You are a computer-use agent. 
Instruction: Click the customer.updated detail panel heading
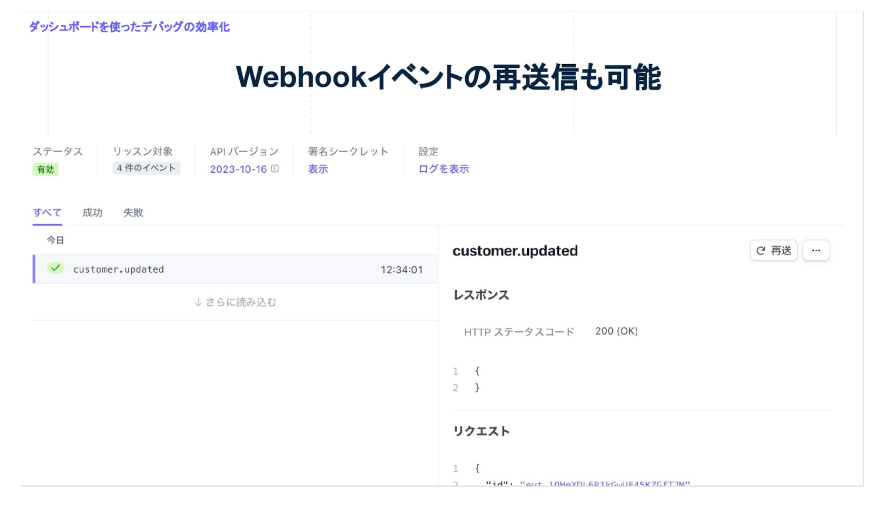(x=515, y=251)
